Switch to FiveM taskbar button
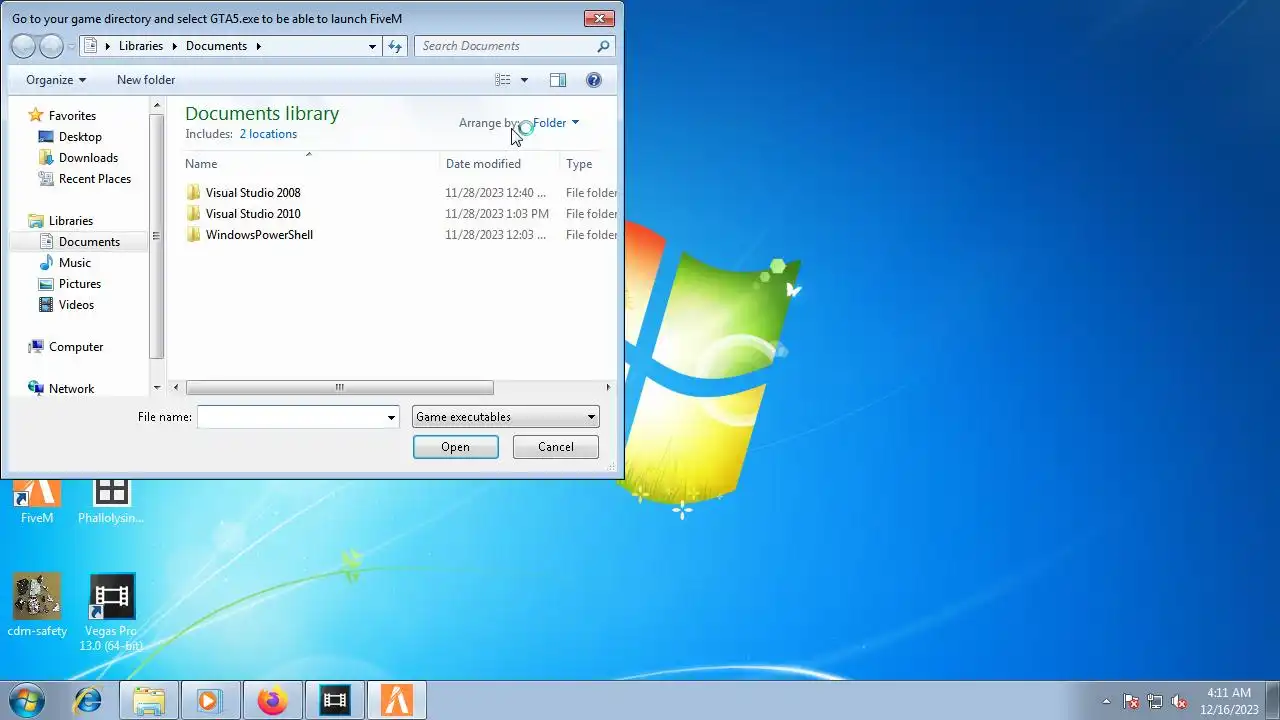The width and height of the screenshot is (1280, 720). tap(397, 700)
